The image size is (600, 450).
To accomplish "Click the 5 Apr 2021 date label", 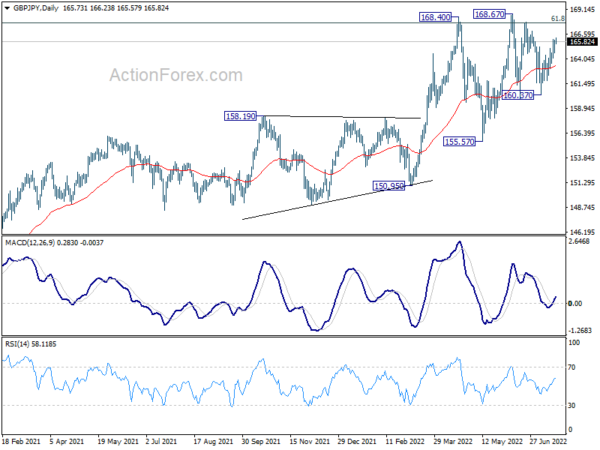I will [67, 441].
